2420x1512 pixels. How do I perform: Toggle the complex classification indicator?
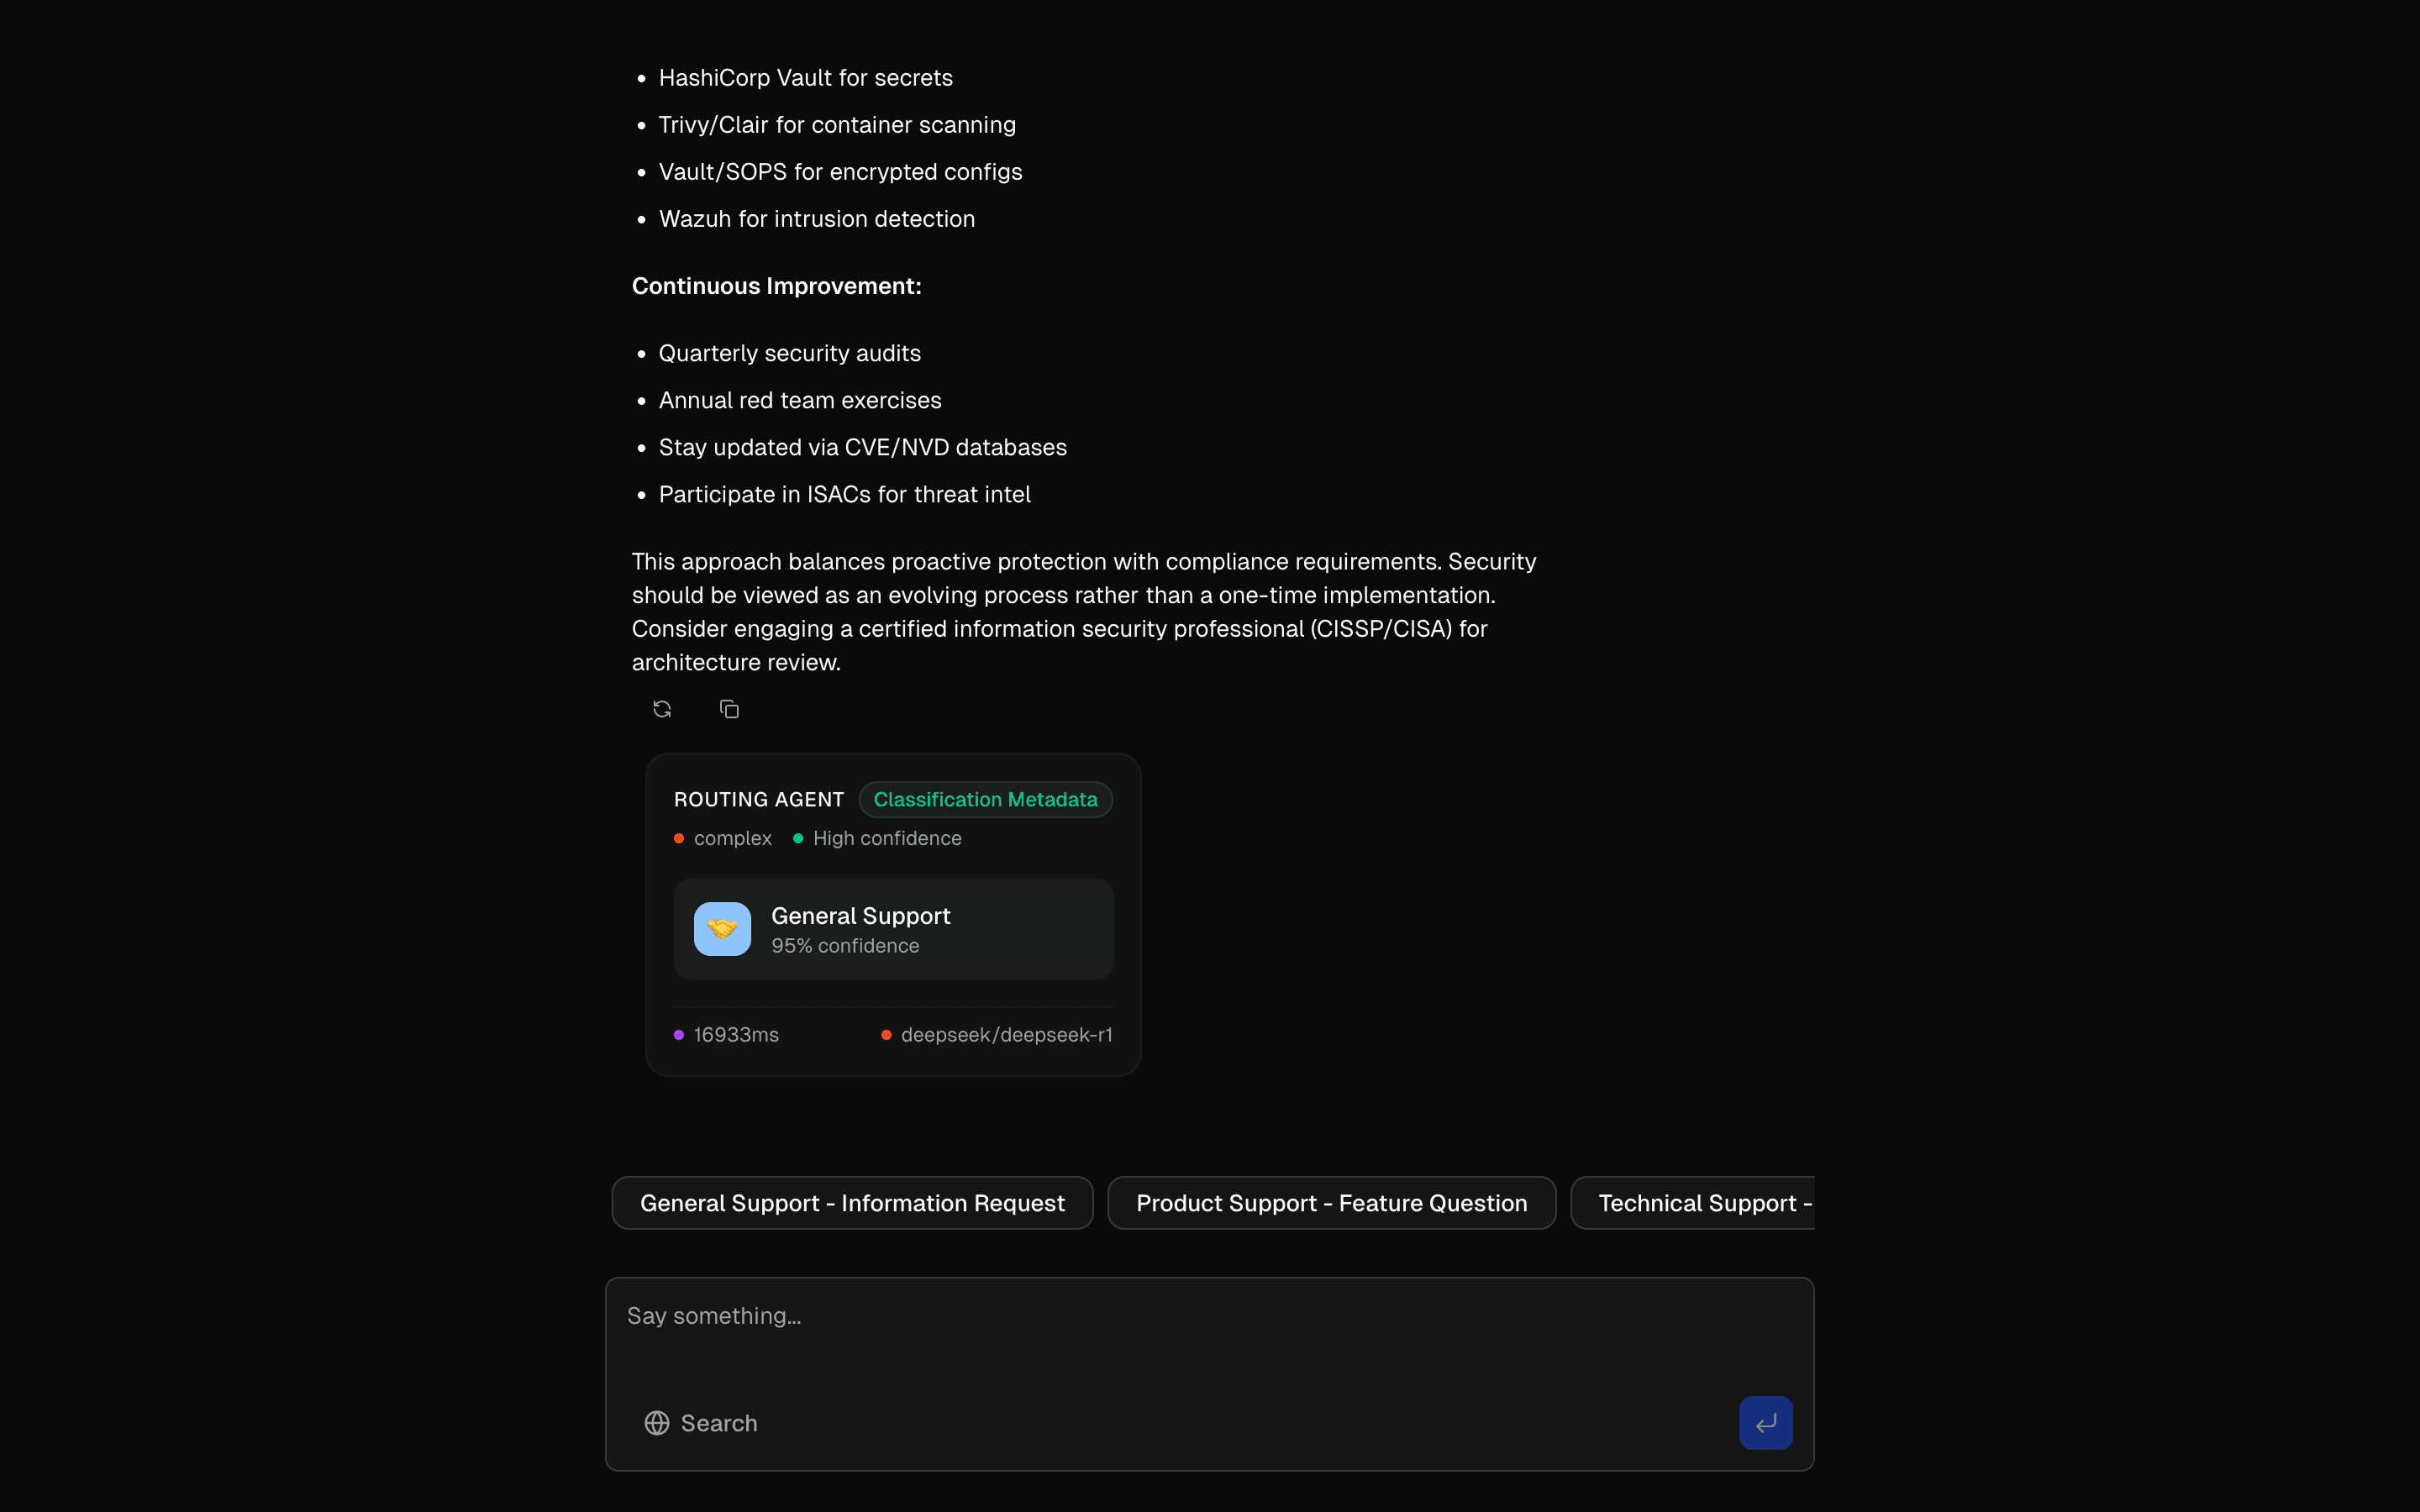pyautogui.click(x=680, y=838)
